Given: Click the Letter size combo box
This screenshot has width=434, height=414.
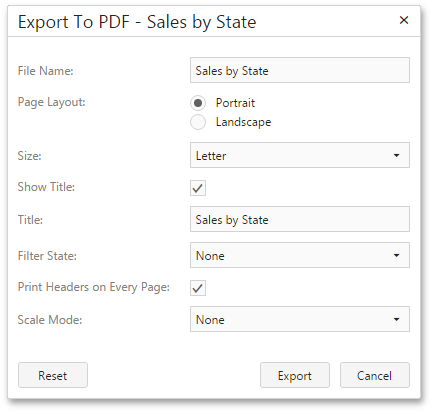Looking at the screenshot, I should 300,155.
